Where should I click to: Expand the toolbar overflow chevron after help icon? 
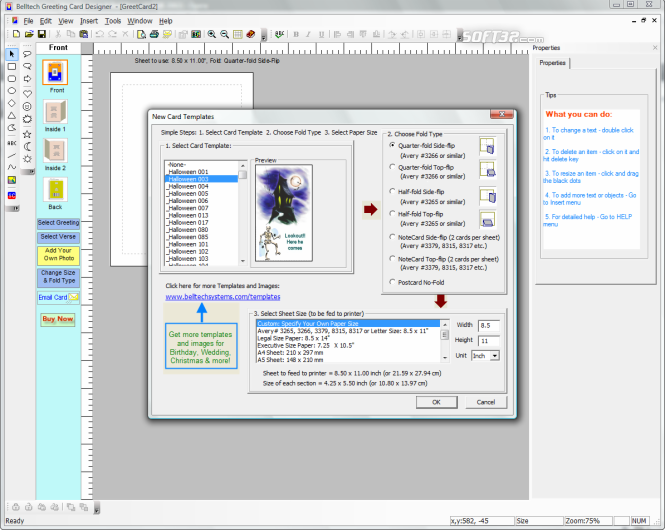(x=263, y=37)
